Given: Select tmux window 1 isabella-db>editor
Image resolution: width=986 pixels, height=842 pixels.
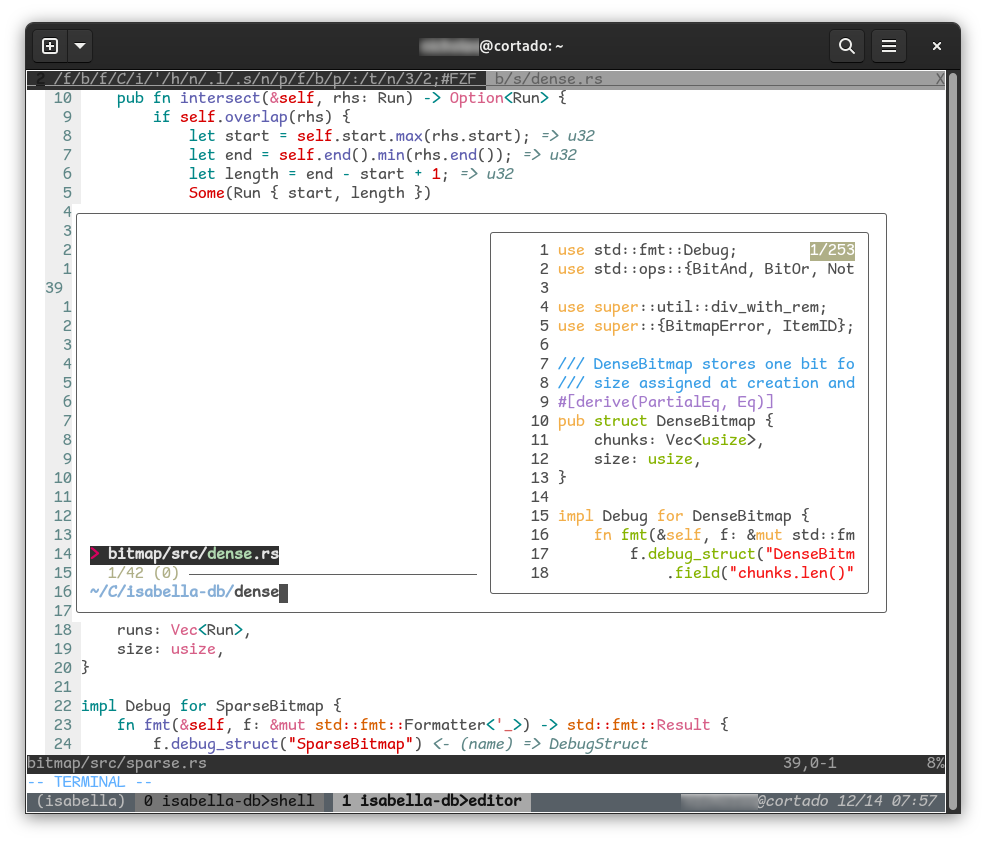Looking at the screenshot, I should pyautogui.click(x=431, y=801).
